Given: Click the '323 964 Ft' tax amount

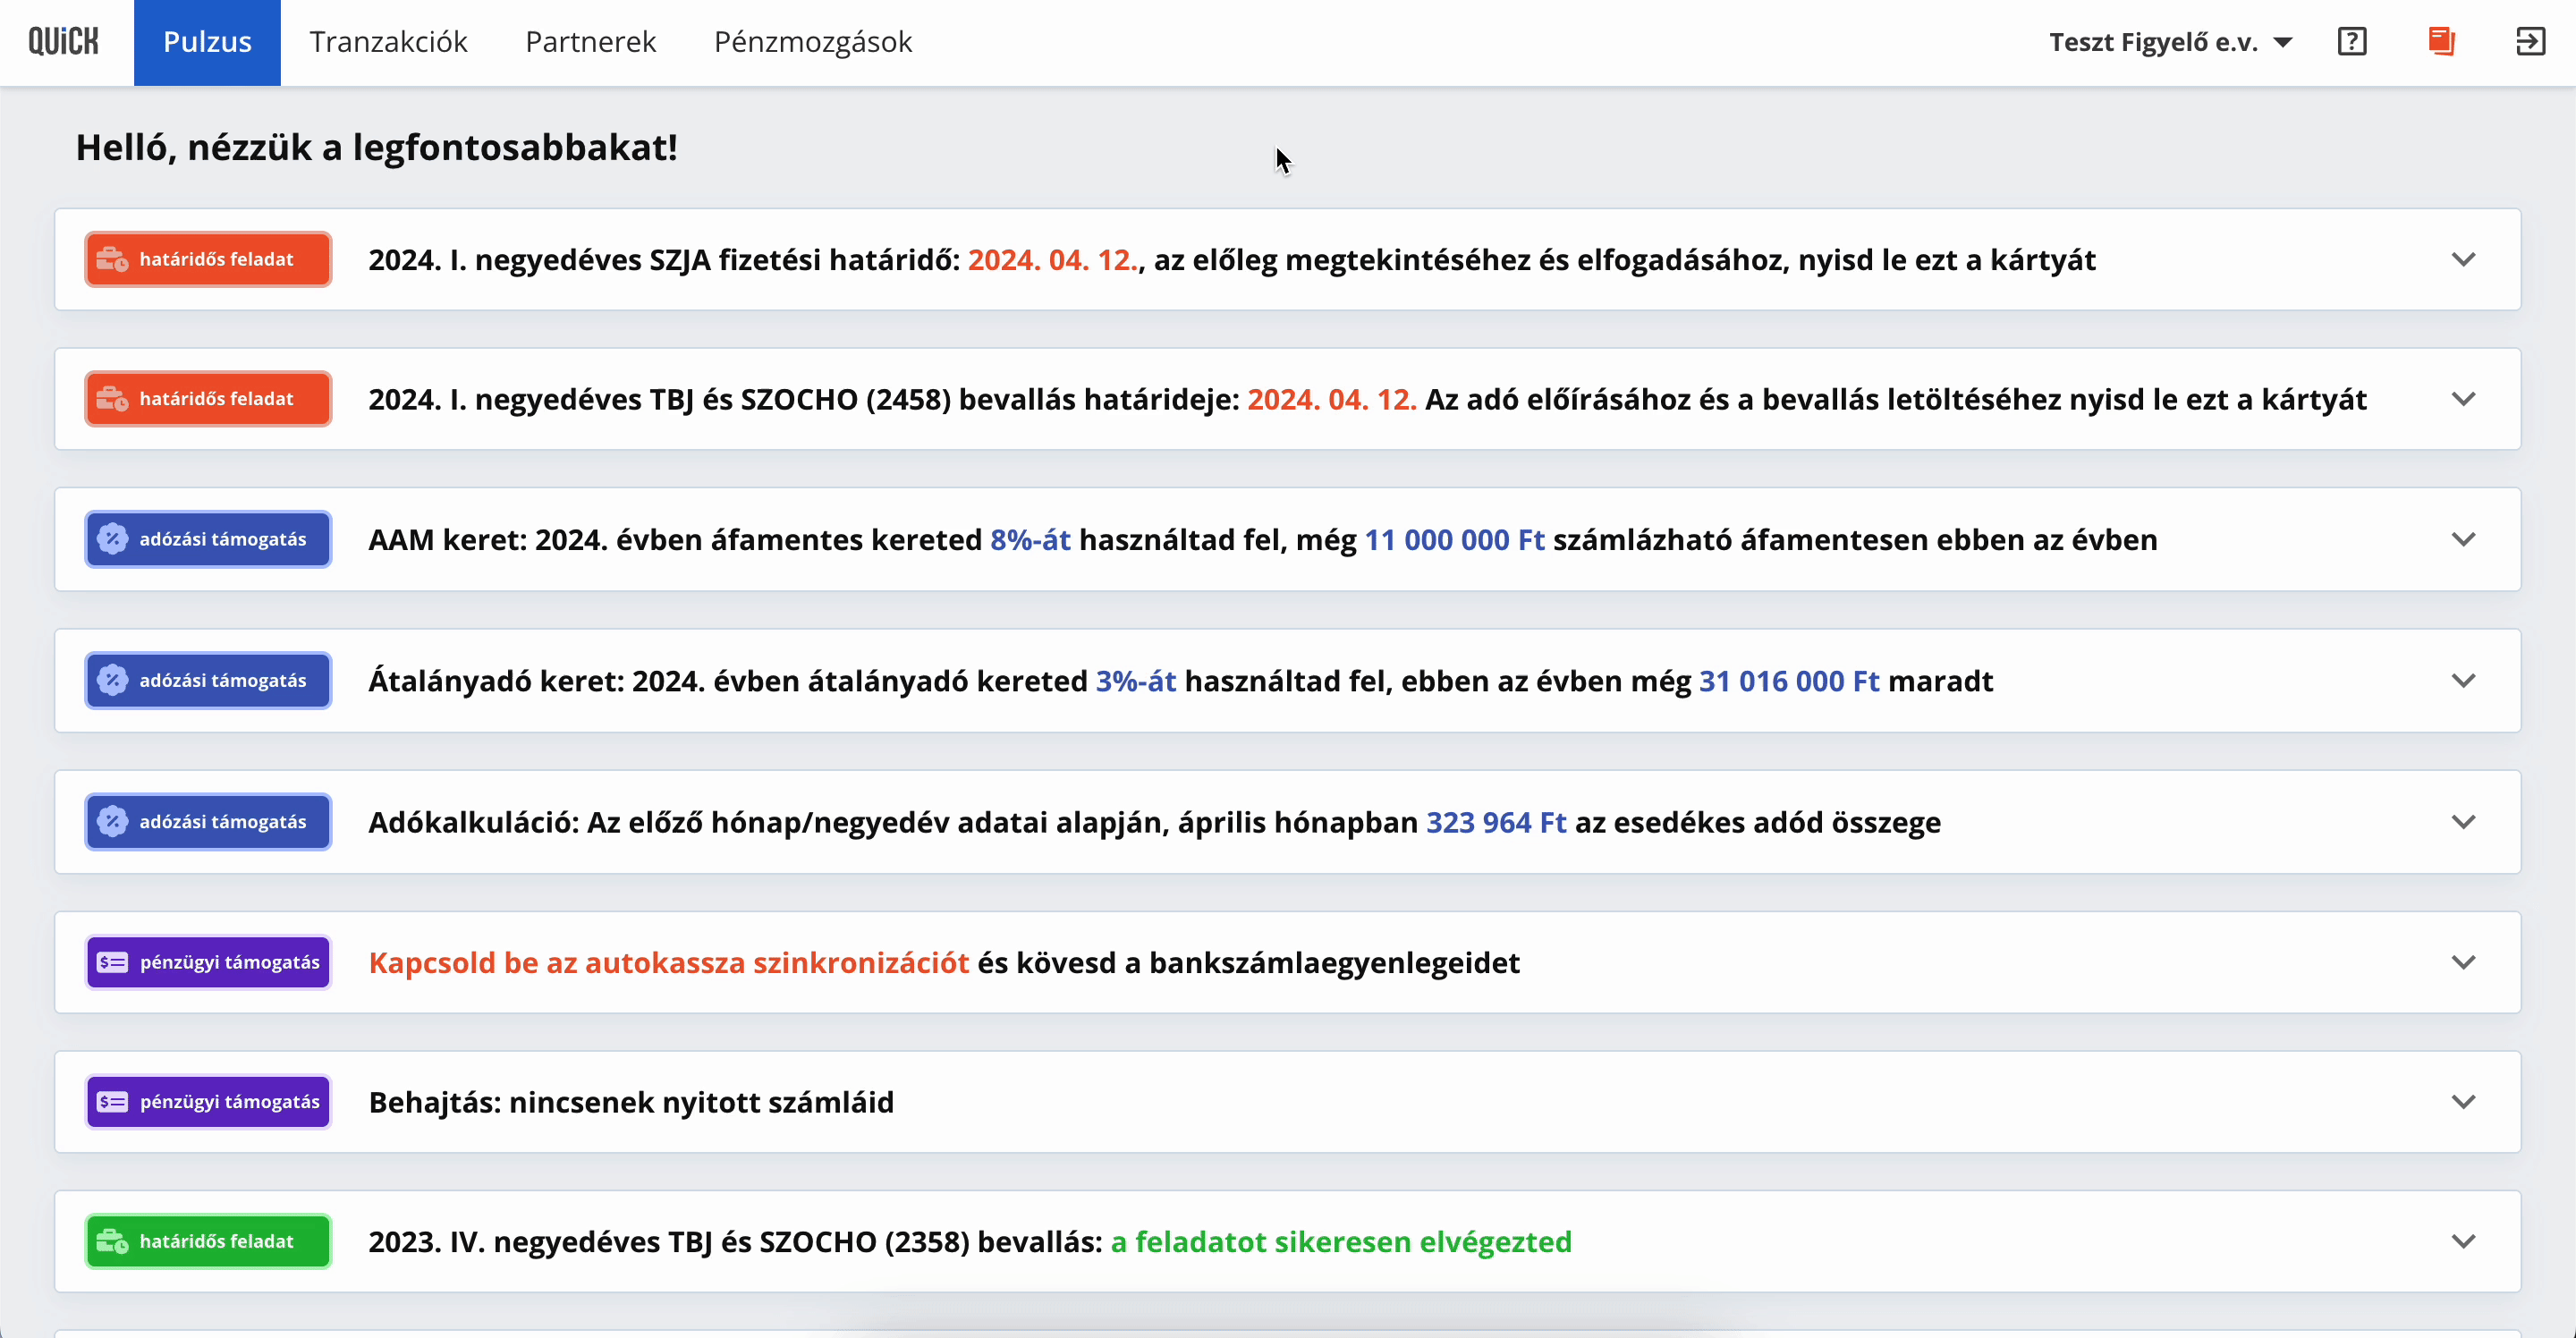Looking at the screenshot, I should point(1496,822).
